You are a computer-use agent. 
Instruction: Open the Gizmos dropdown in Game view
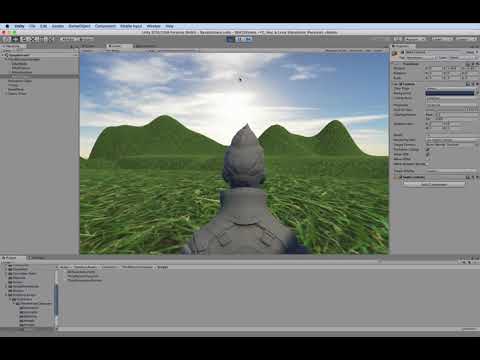(x=379, y=51)
